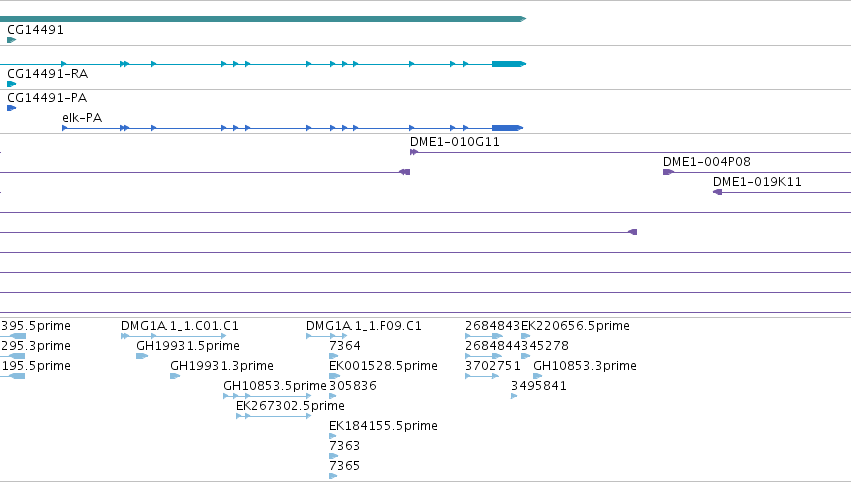The image size is (851, 482).
Task: Open the DMG1A.1_1.C01.C1 EST label
Action: 180,326
